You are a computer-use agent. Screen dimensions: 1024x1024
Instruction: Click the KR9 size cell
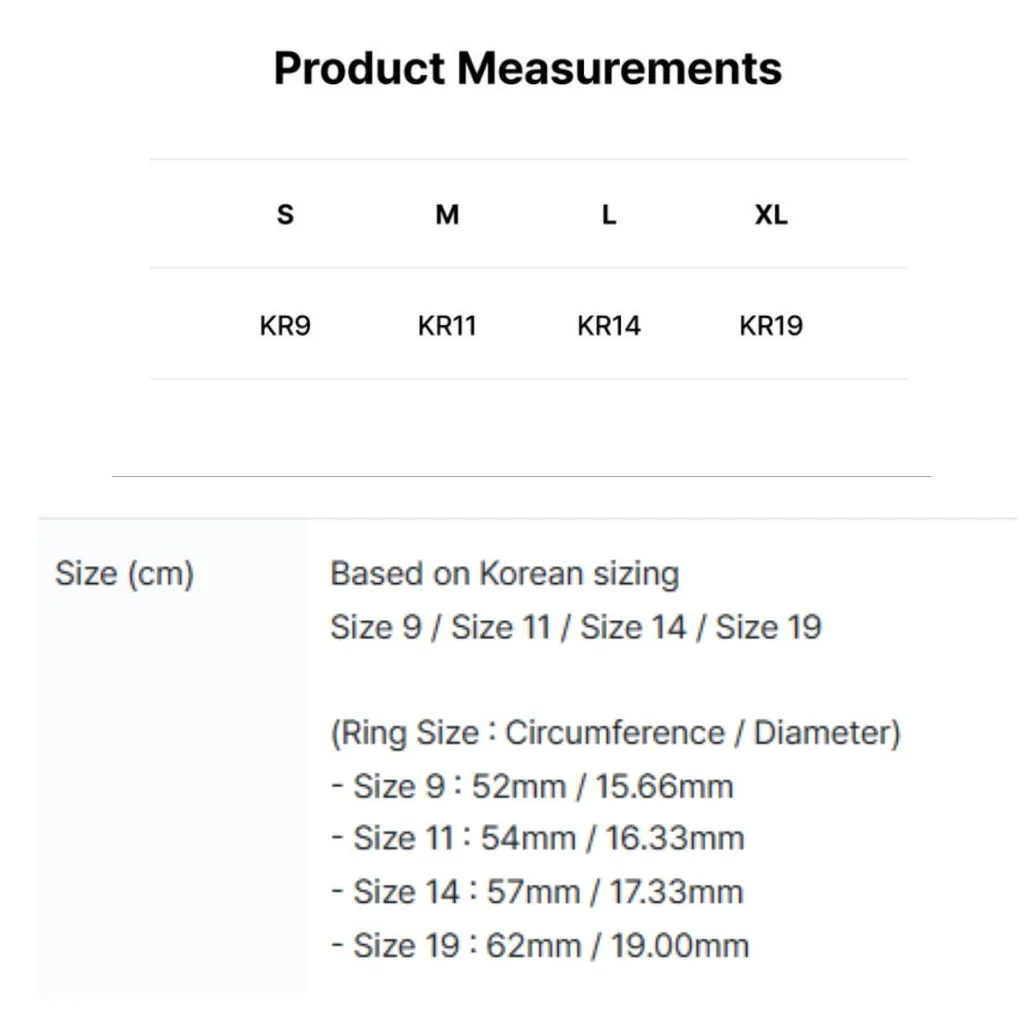point(285,326)
